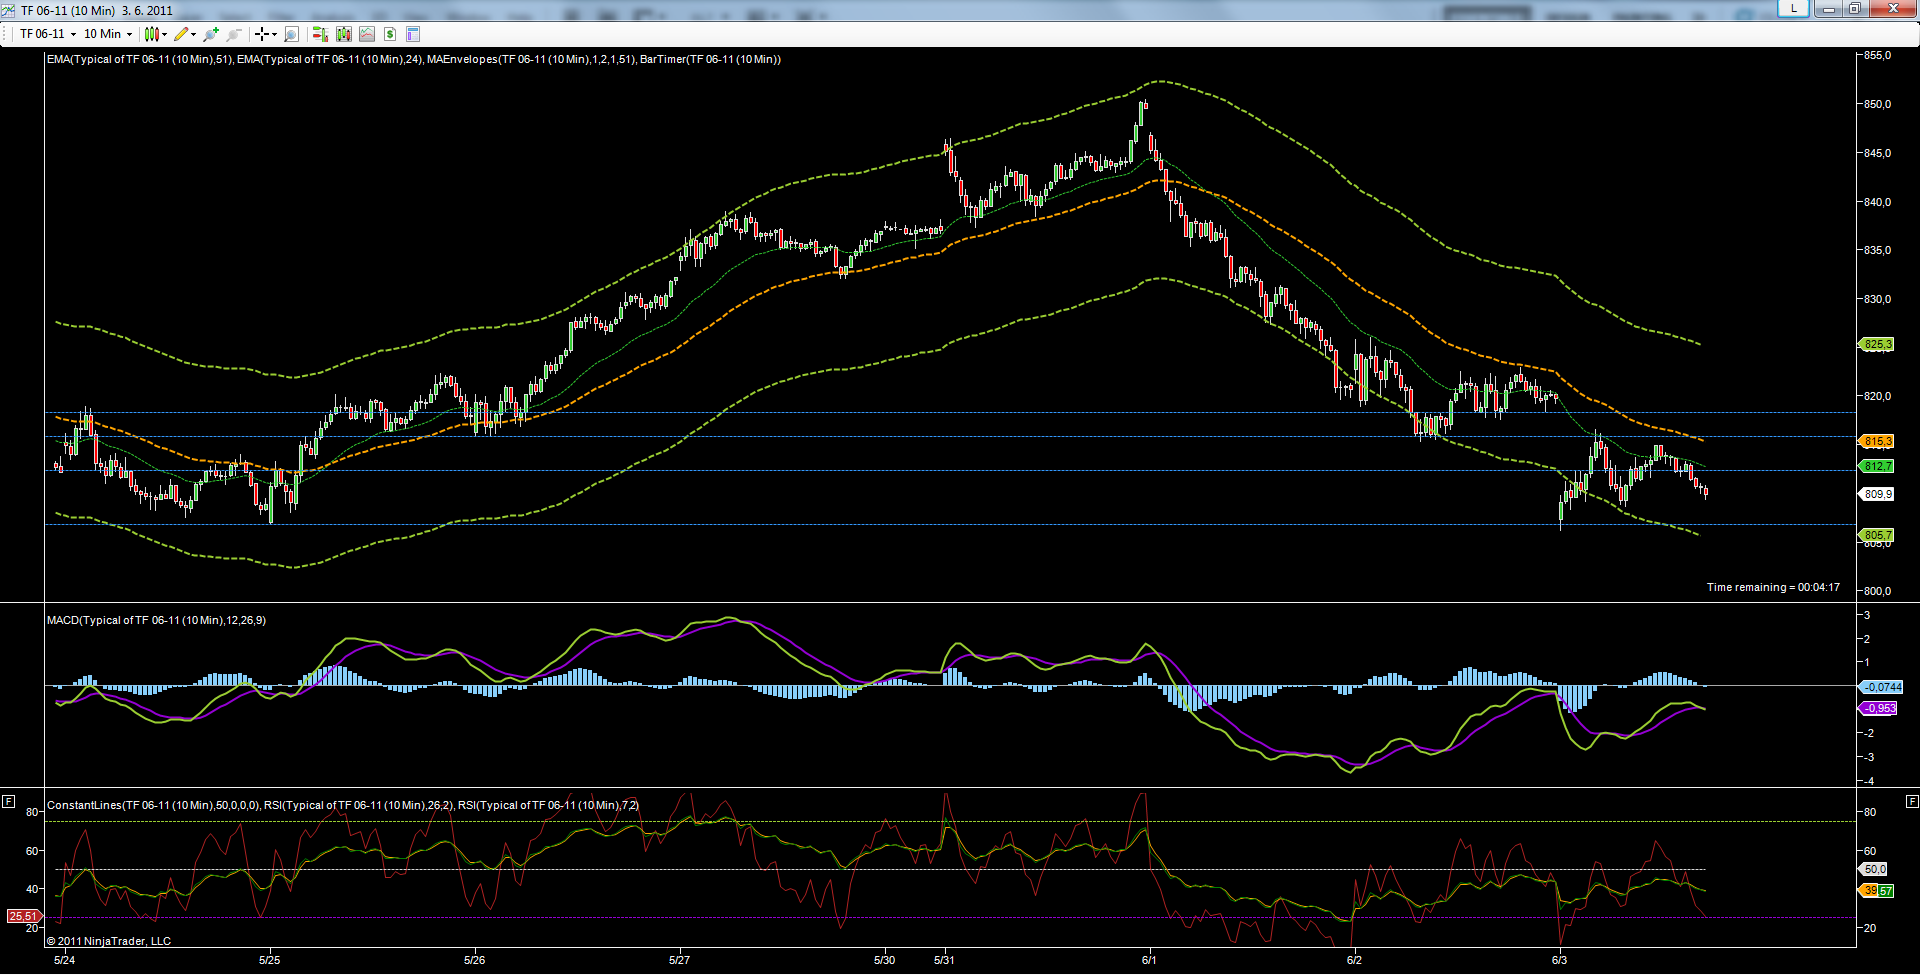Select the pencil drawing tools icon
Image resolution: width=1920 pixels, height=975 pixels.
[x=181, y=34]
